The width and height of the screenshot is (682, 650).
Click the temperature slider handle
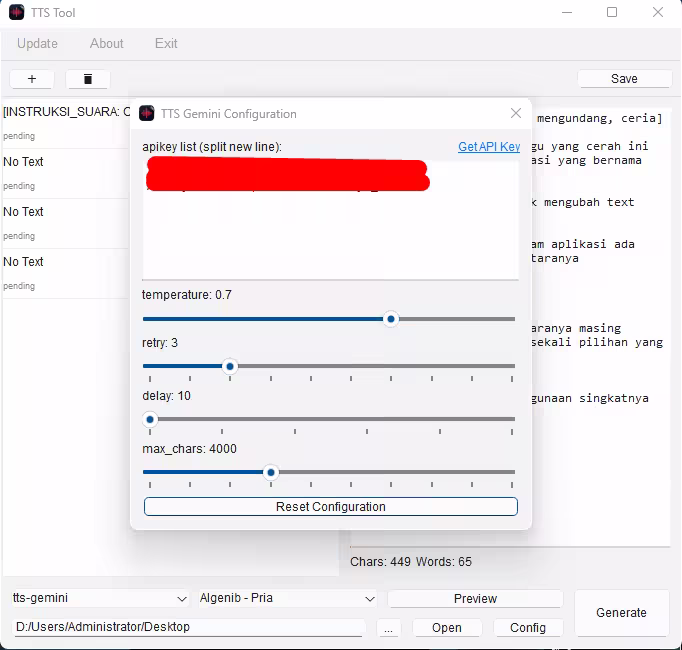tap(392, 319)
